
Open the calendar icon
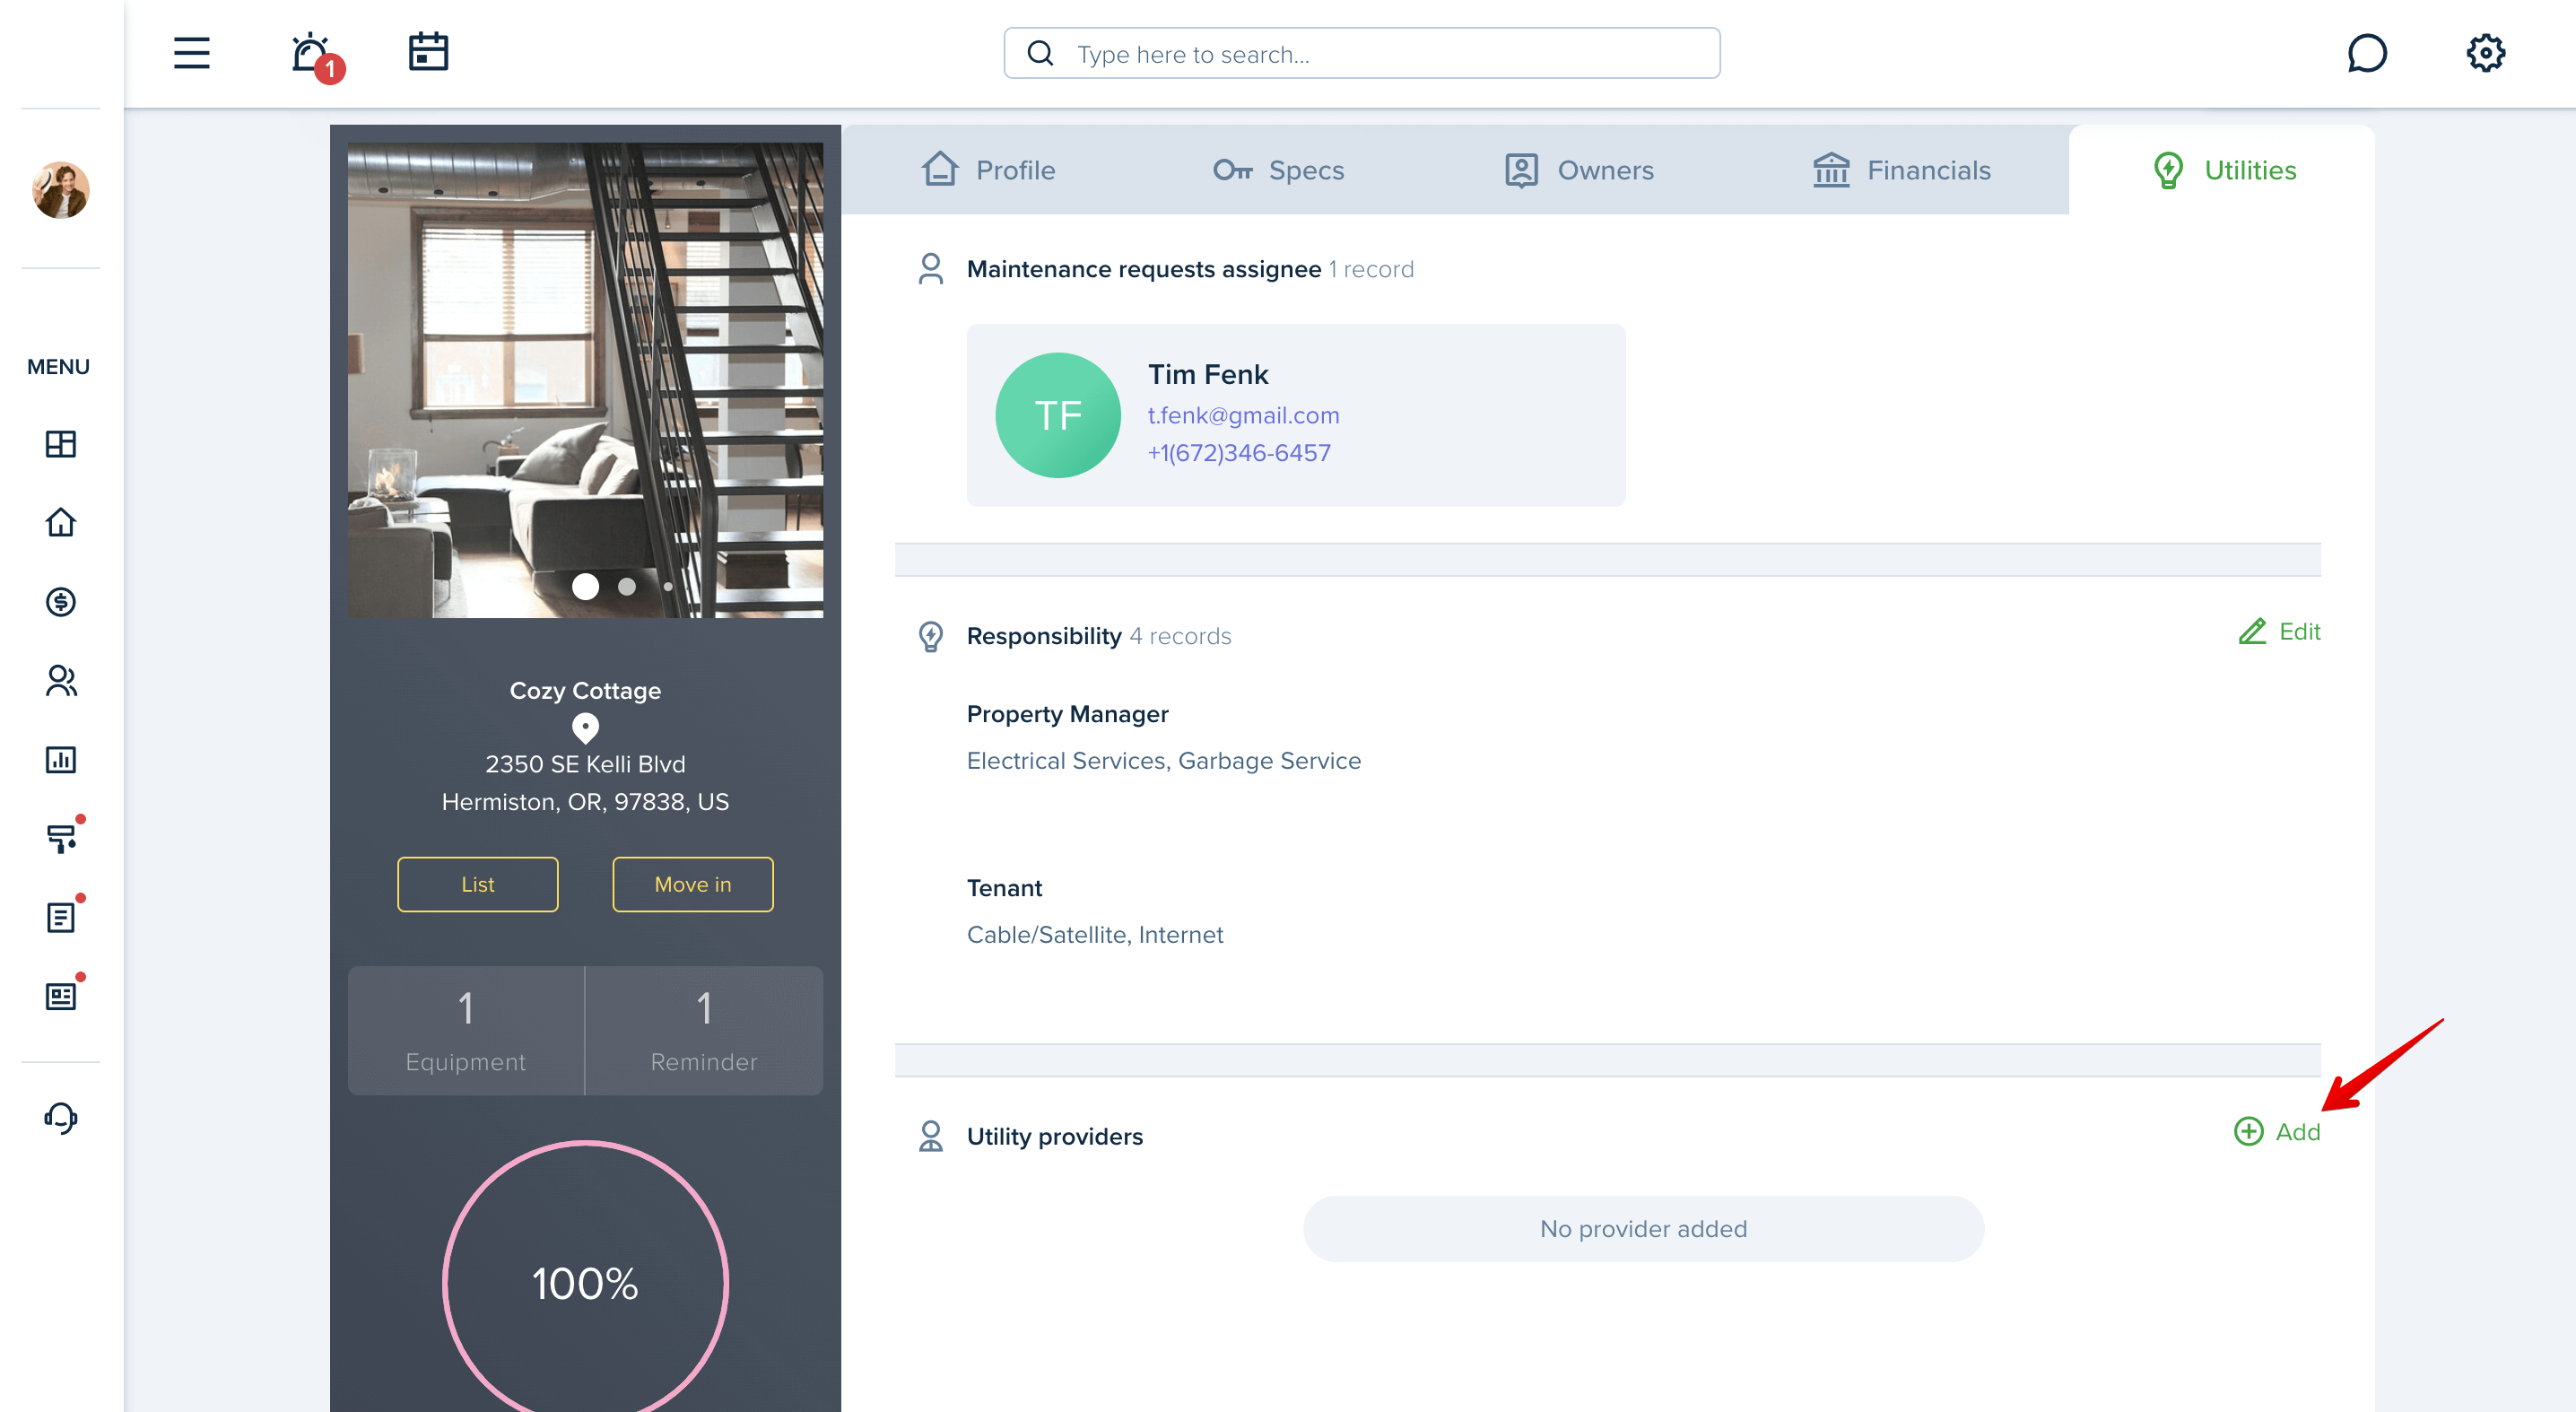428,52
